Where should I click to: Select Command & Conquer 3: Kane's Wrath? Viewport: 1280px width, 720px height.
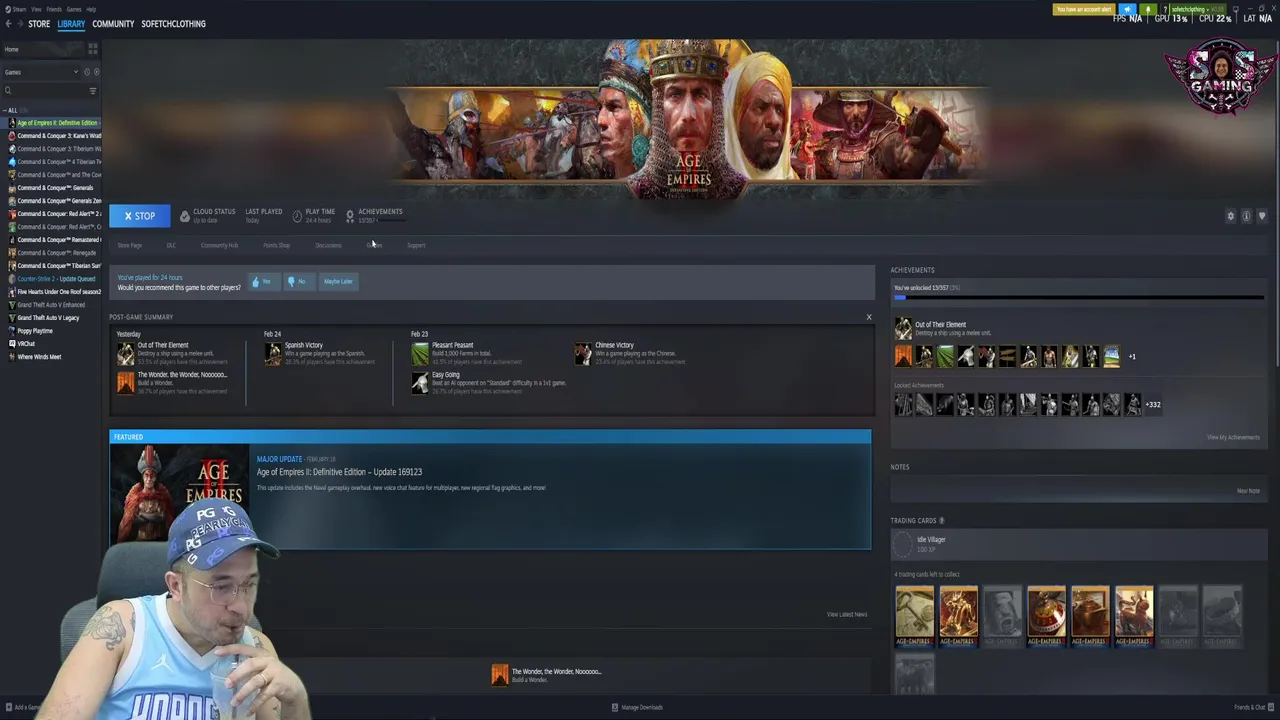coord(52,136)
